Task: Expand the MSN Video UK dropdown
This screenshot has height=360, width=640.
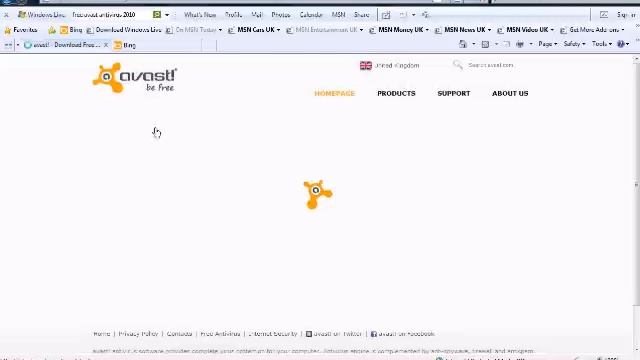Action: point(552,30)
